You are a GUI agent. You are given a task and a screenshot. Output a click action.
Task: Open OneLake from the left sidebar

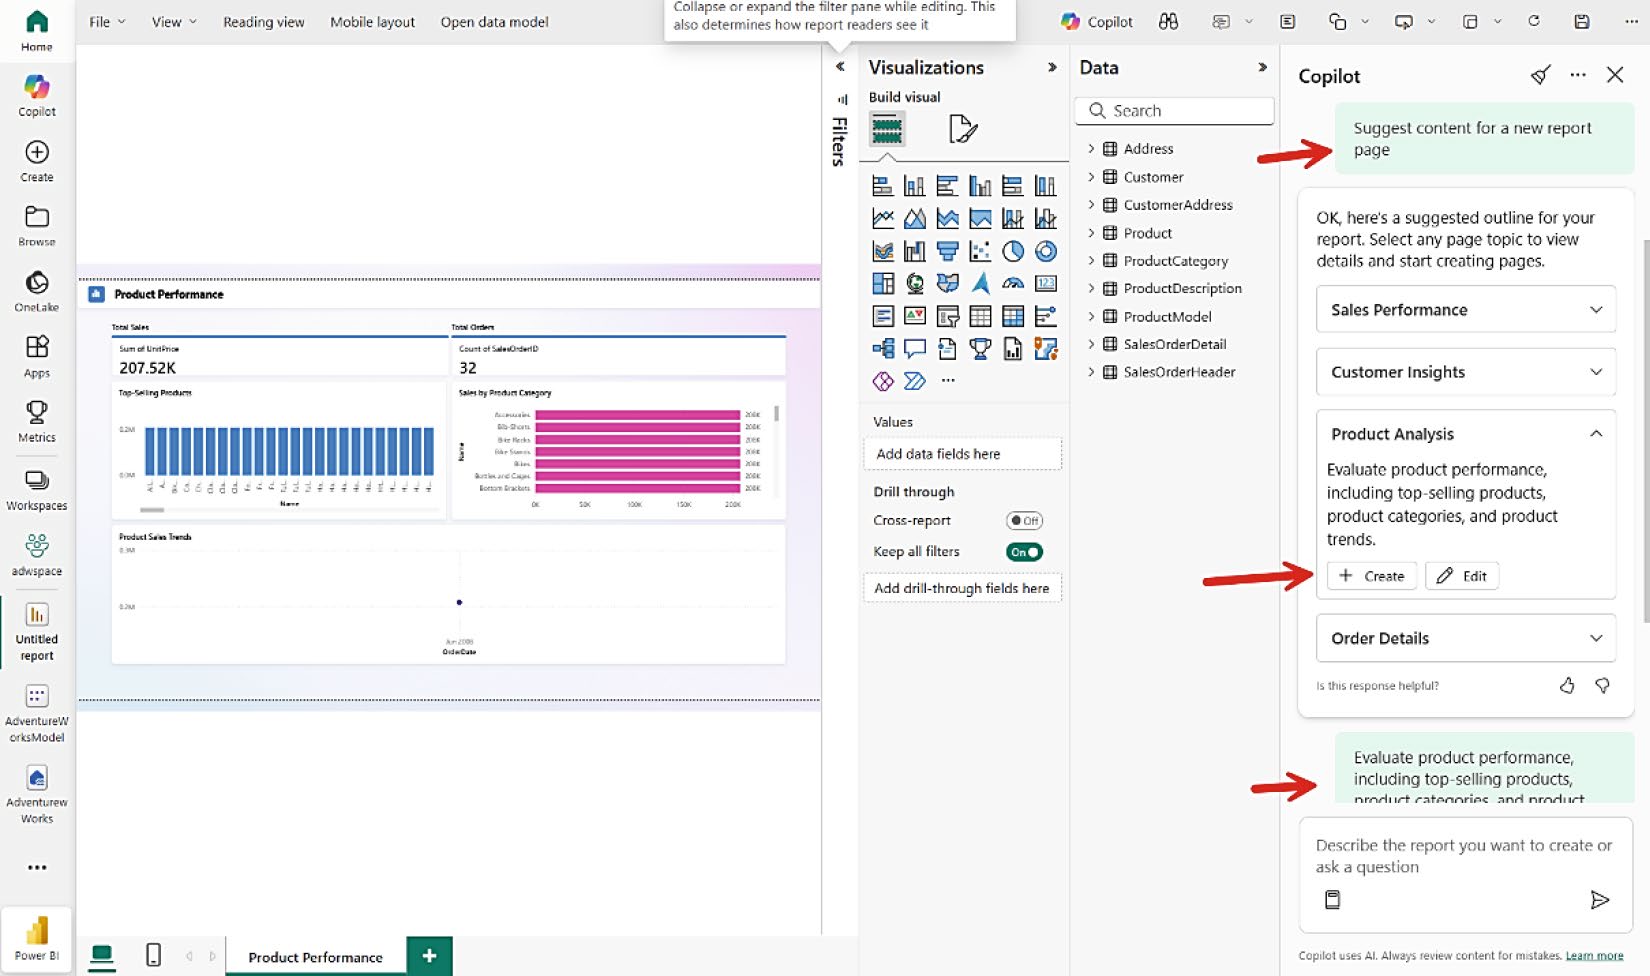[37, 291]
